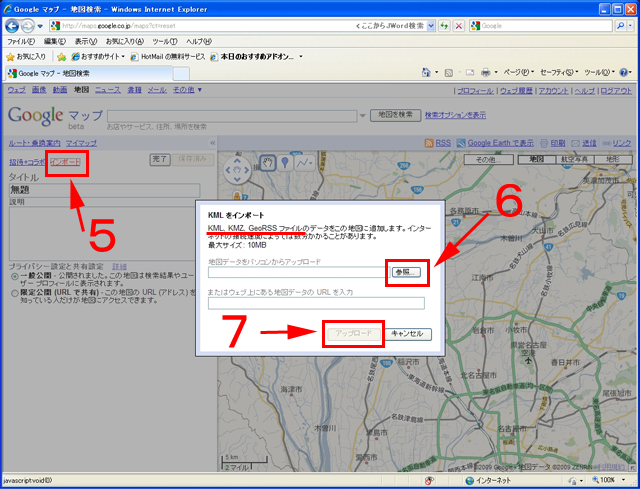Open the recent pages dropdown arrow
The height and width of the screenshot is (489, 640).
point(40,26)
